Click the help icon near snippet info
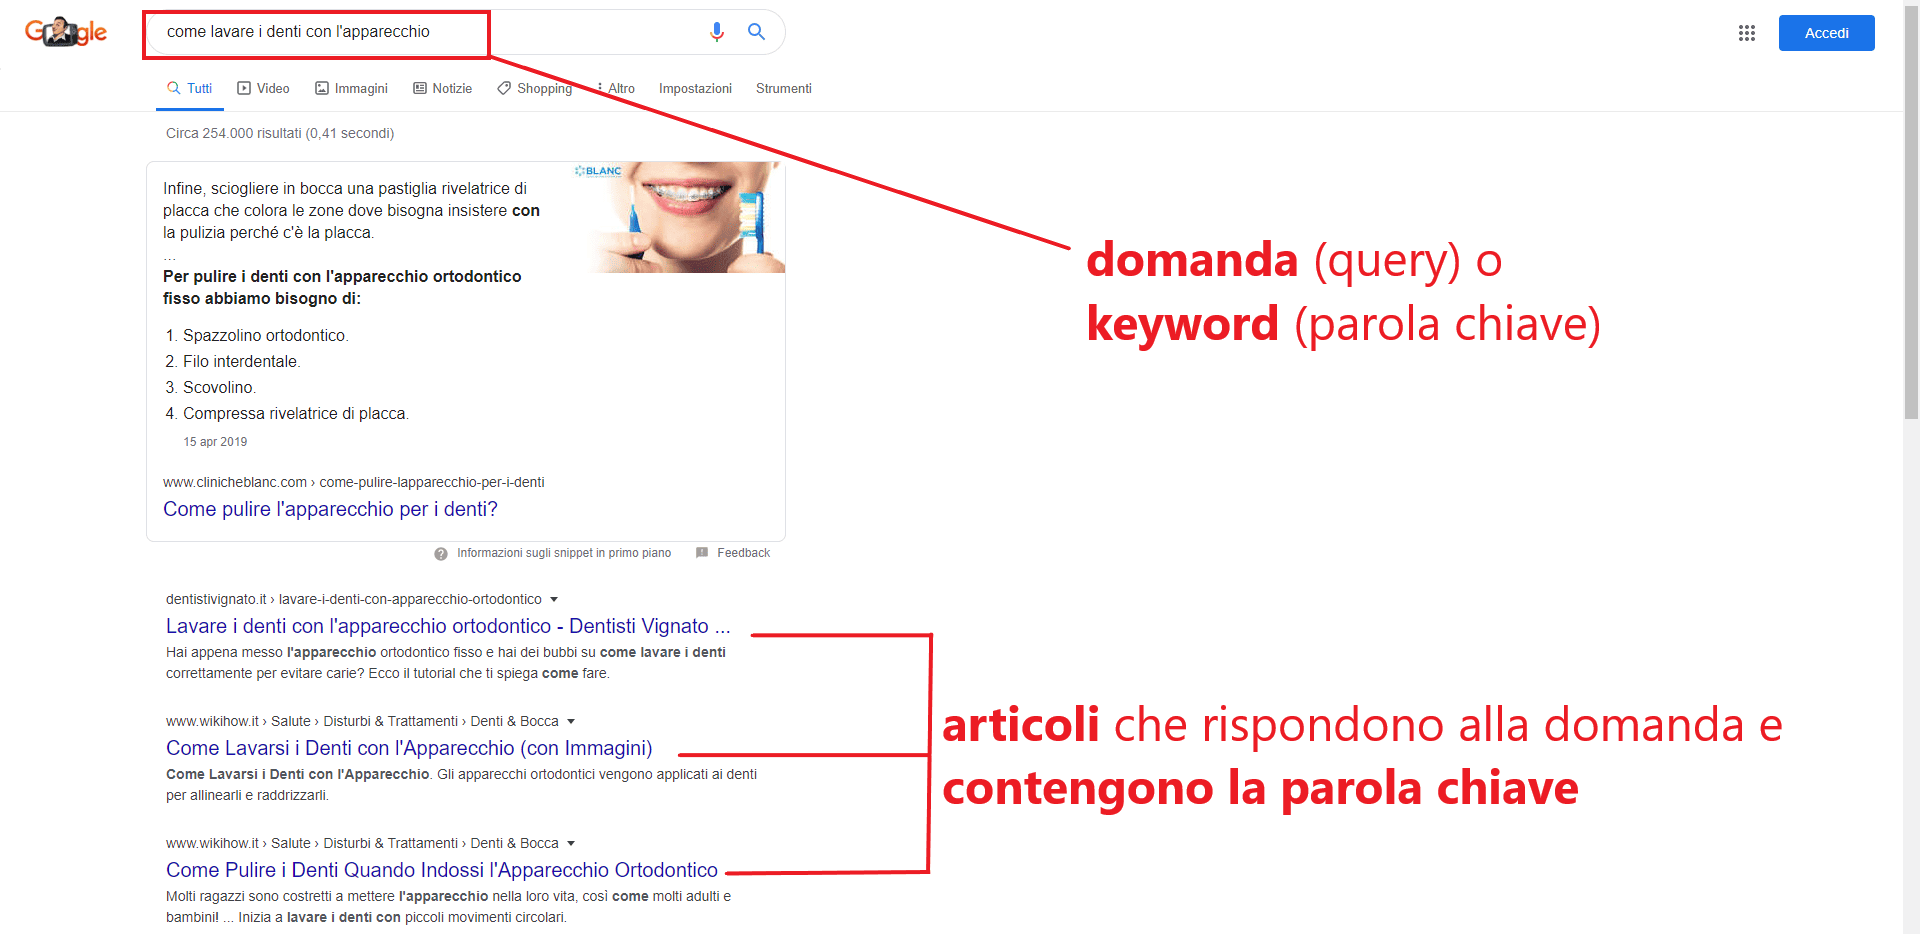The image size is (1920, 934). (x=440, y=553)
